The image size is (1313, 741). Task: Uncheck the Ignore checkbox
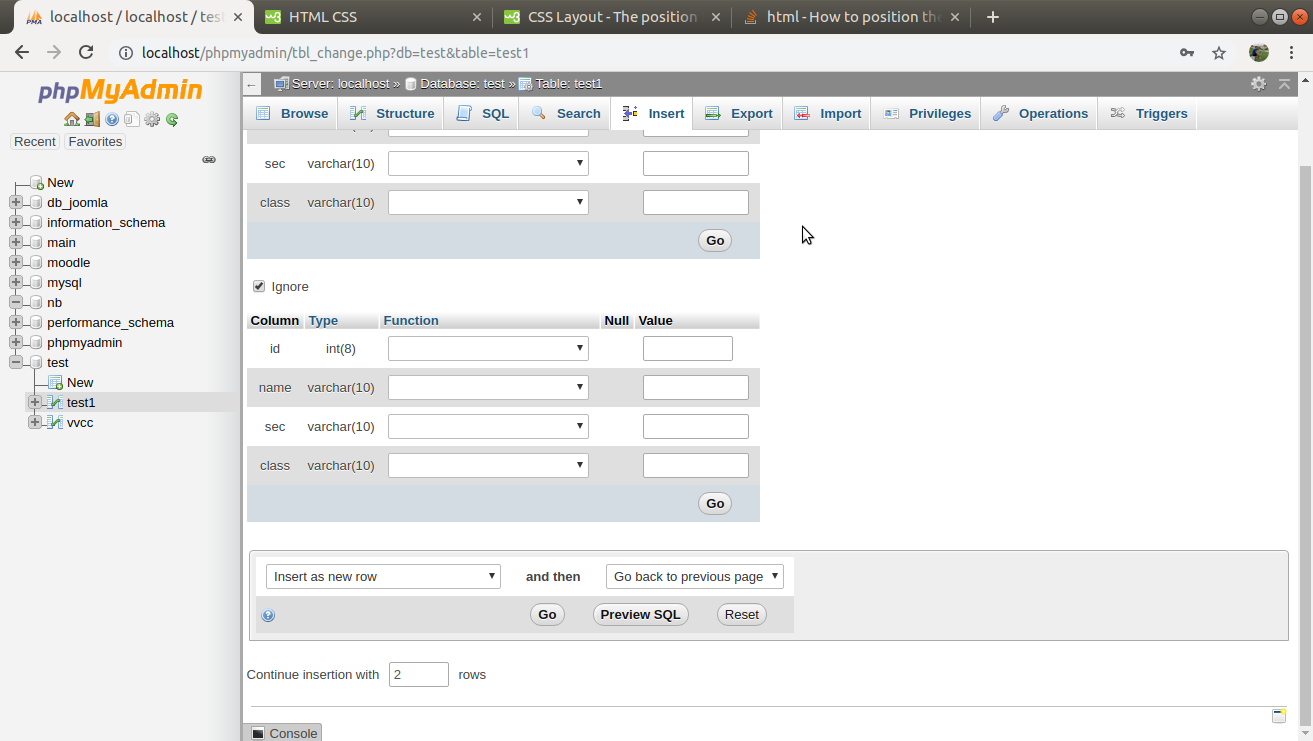click(x=259, y=286)
